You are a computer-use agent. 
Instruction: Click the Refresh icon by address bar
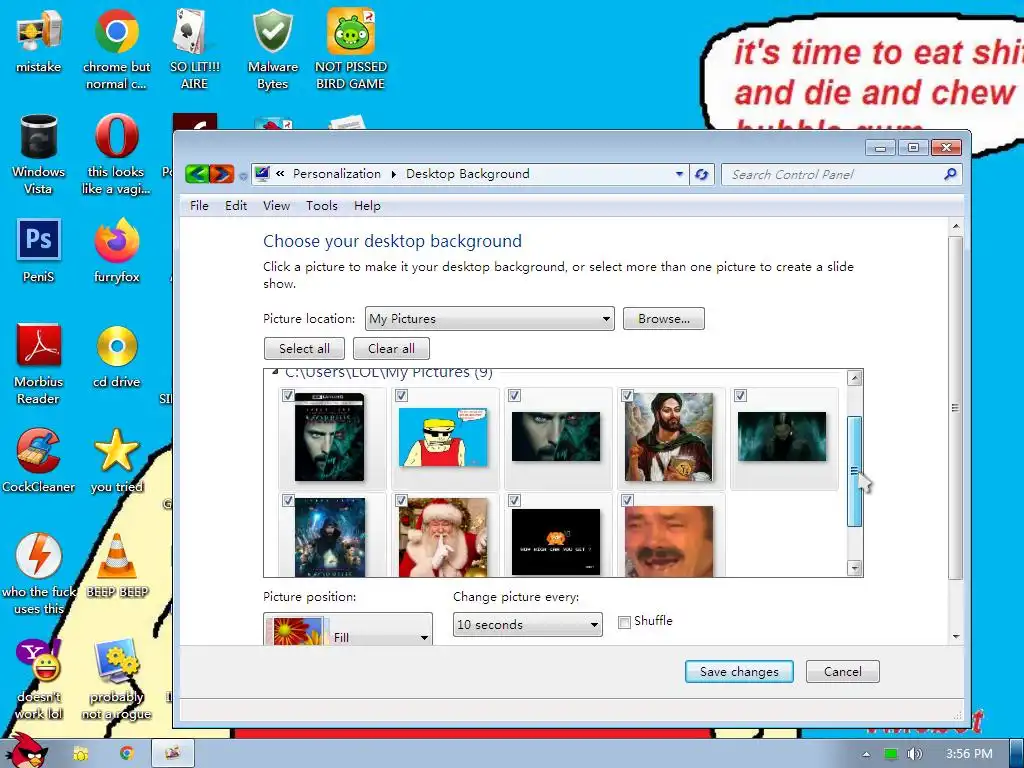click(x=702, y=174)
